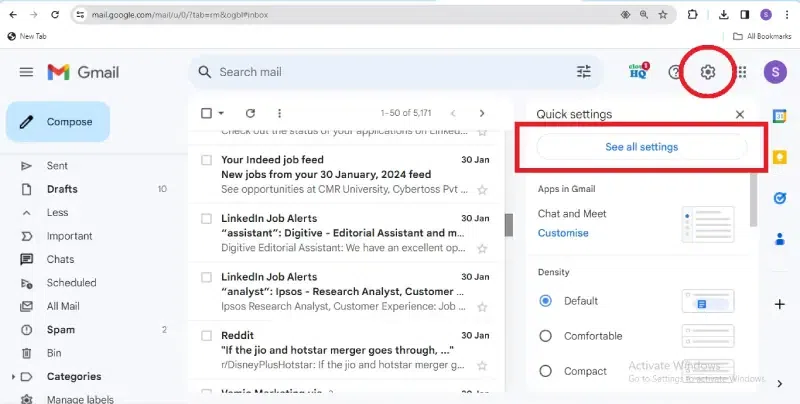Hide the side panel chevron
Viewport: 800px width, 404px height.
pos(780,384)
